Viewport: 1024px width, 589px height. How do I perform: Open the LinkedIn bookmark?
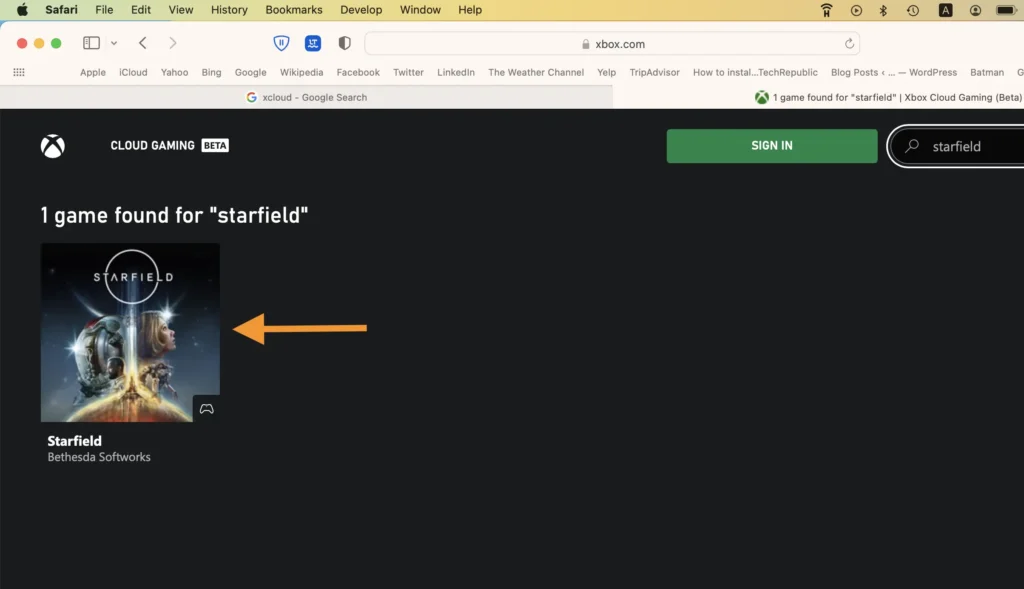(456, 72)
